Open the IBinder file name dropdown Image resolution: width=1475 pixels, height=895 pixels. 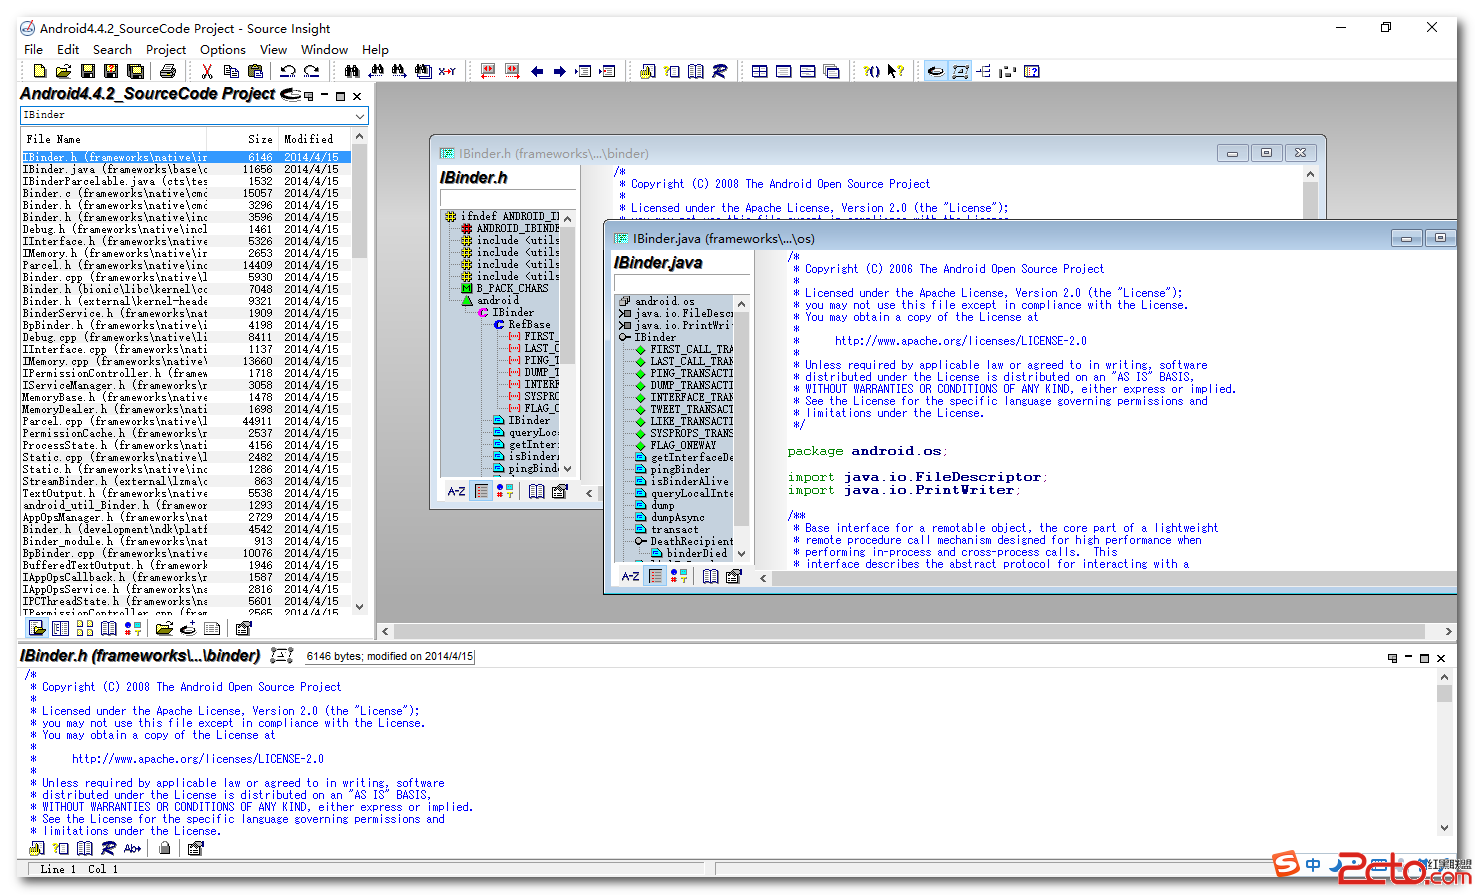tap(360, 116)
